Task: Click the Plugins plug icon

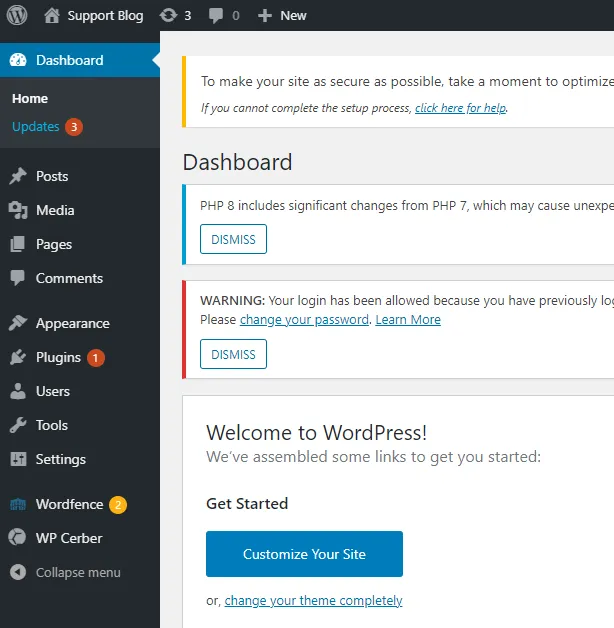Action: (x=18, y=357)
